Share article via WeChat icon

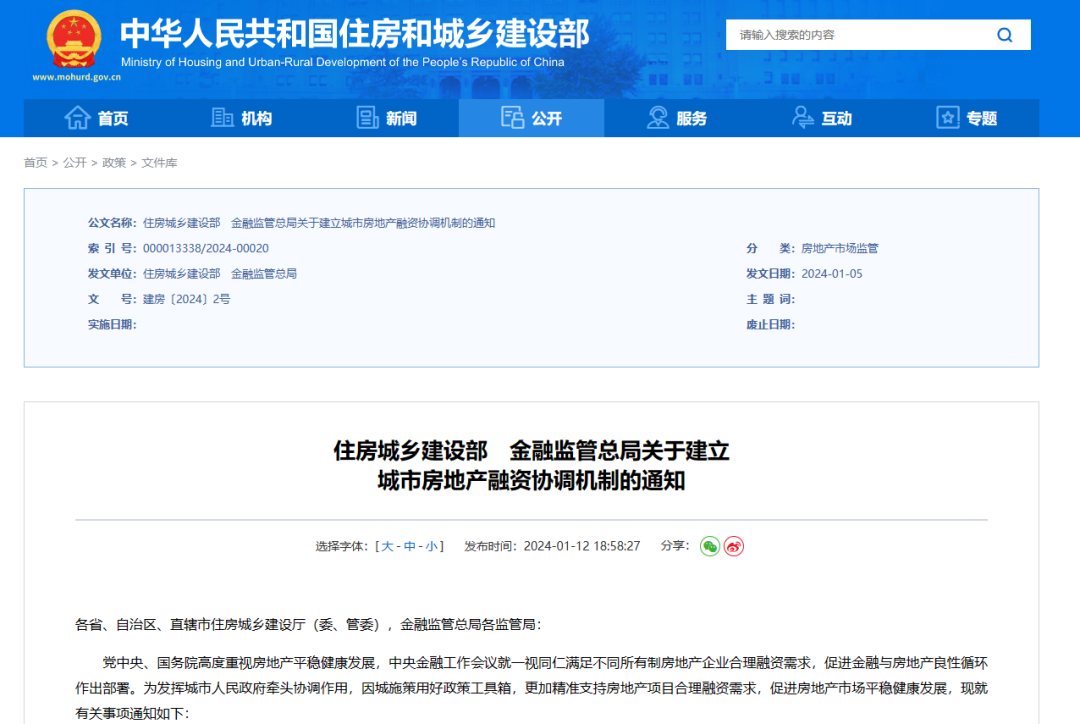tap(709, 546)
